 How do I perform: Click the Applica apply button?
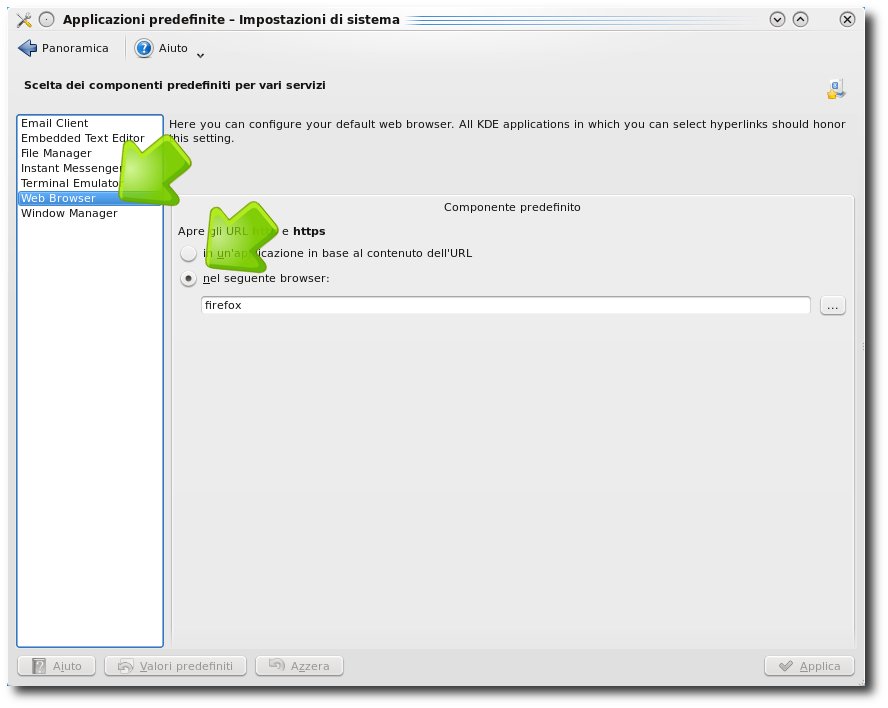(x=809, y=666)
